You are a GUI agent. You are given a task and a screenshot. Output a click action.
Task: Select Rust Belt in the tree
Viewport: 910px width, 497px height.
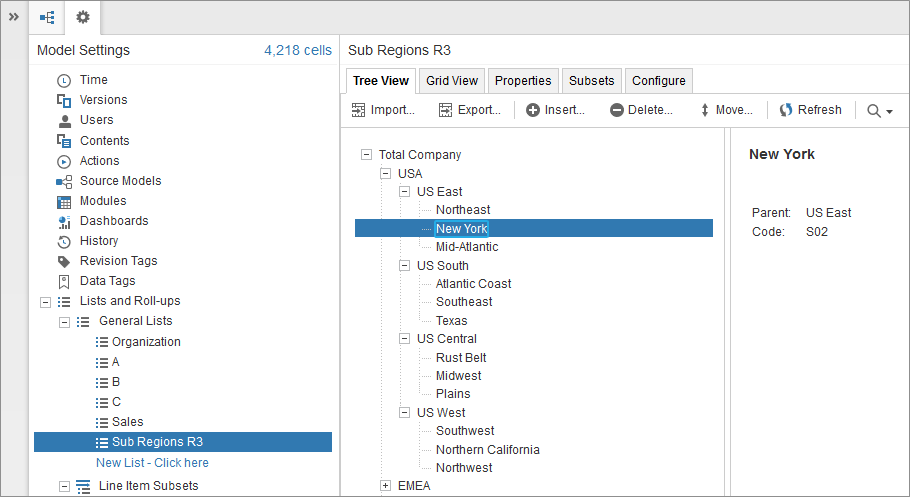click(461, 358)
